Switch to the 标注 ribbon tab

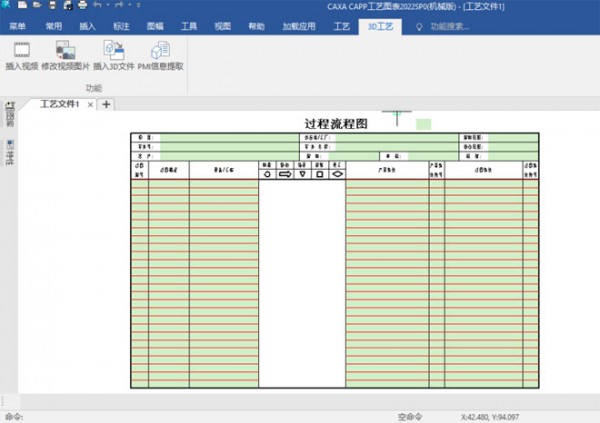click(121, 26)
